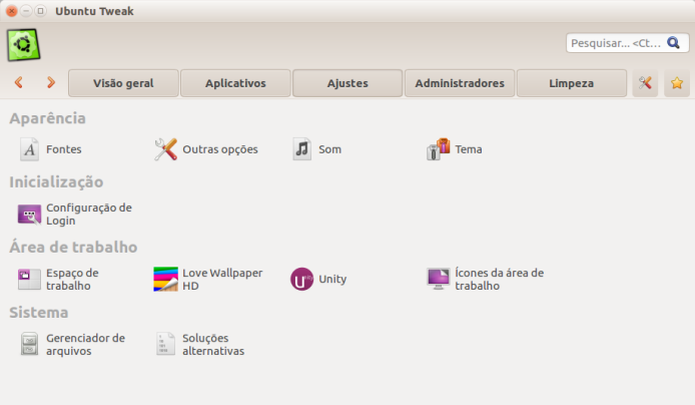Screen dimensions: 695x405
Task: Open preferences via the wrench and screwdriver icon
Action: point(645,83)
